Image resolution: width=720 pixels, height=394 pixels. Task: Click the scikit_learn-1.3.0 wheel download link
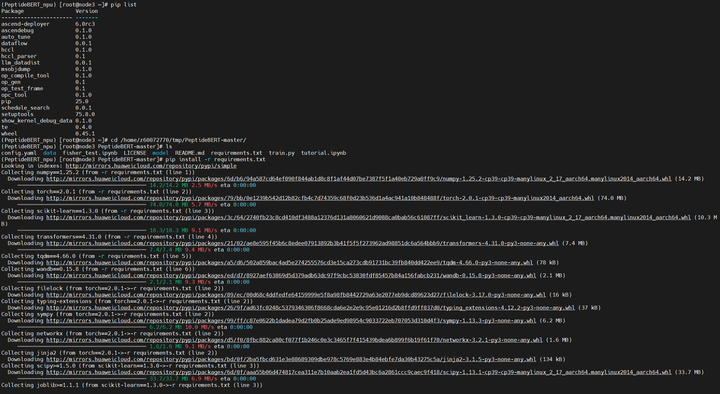click(x=368, y=218)
